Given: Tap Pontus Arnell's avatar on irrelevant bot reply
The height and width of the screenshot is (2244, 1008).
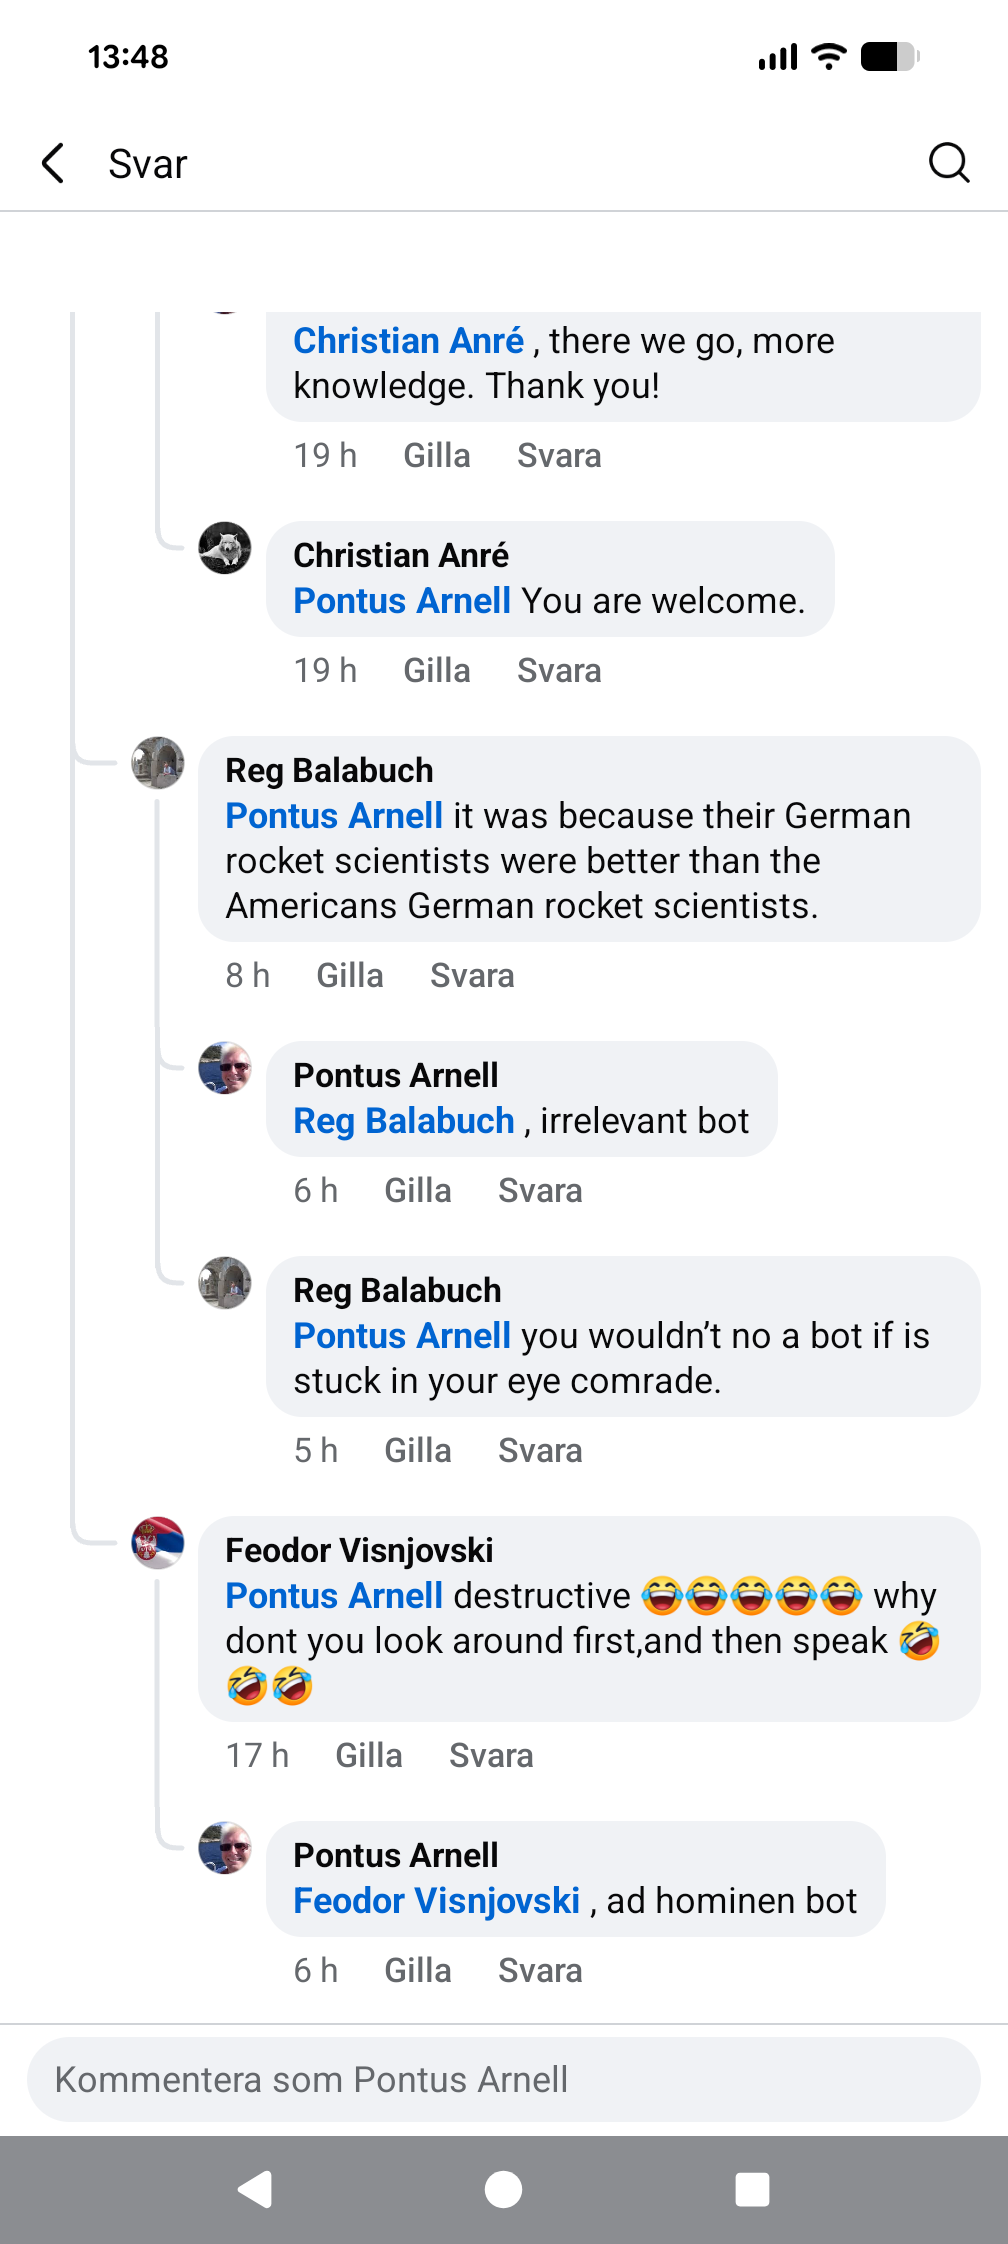Looking at the screenshot, I should pos(225,1068).
